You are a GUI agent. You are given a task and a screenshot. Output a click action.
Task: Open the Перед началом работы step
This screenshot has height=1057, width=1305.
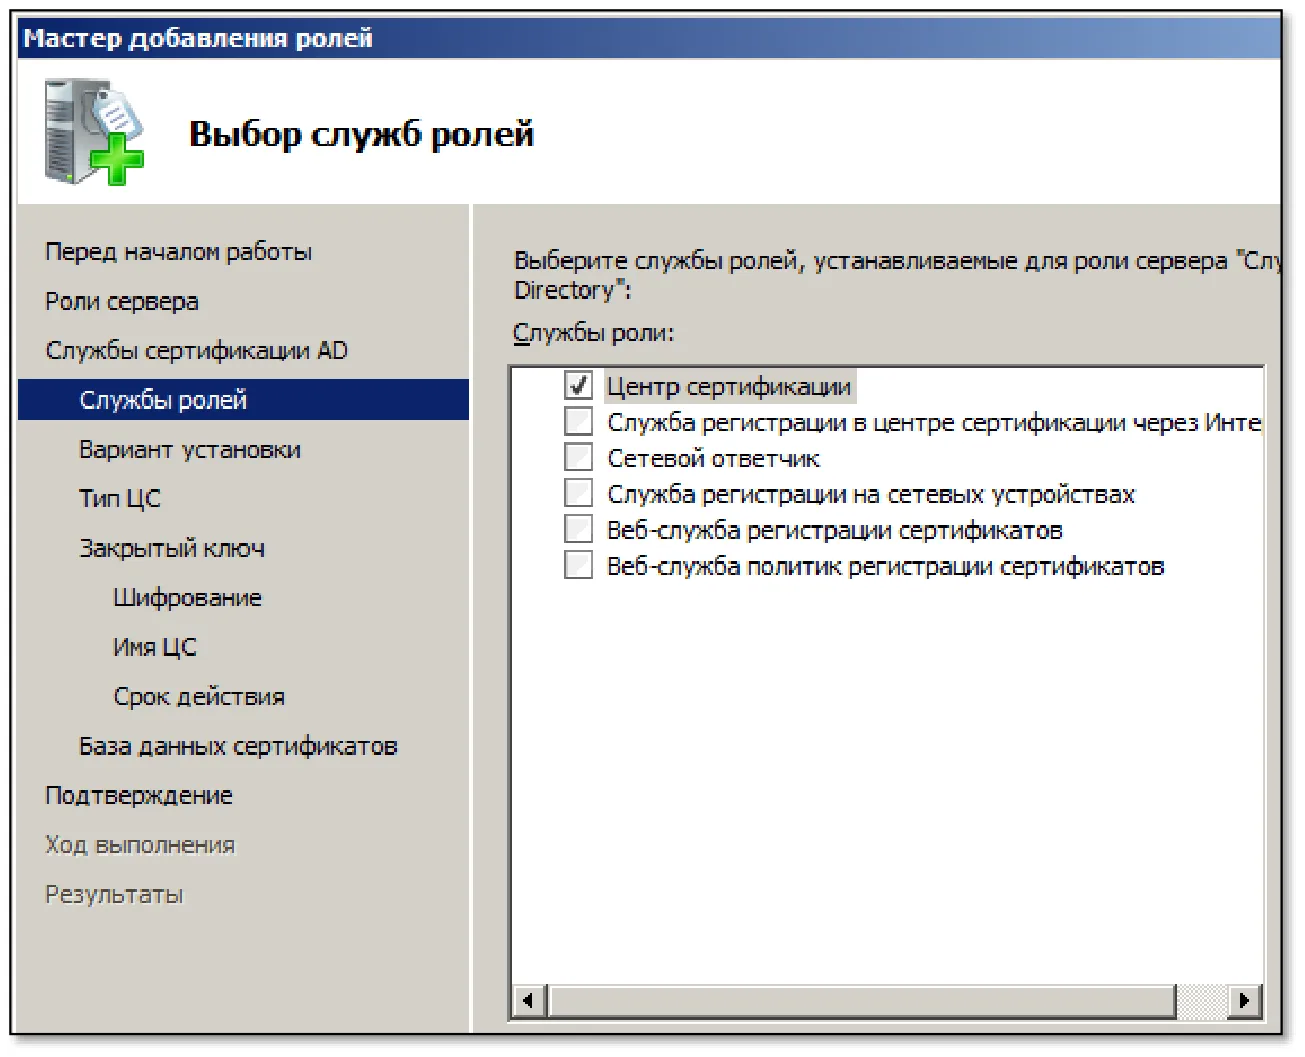(178, 251)
